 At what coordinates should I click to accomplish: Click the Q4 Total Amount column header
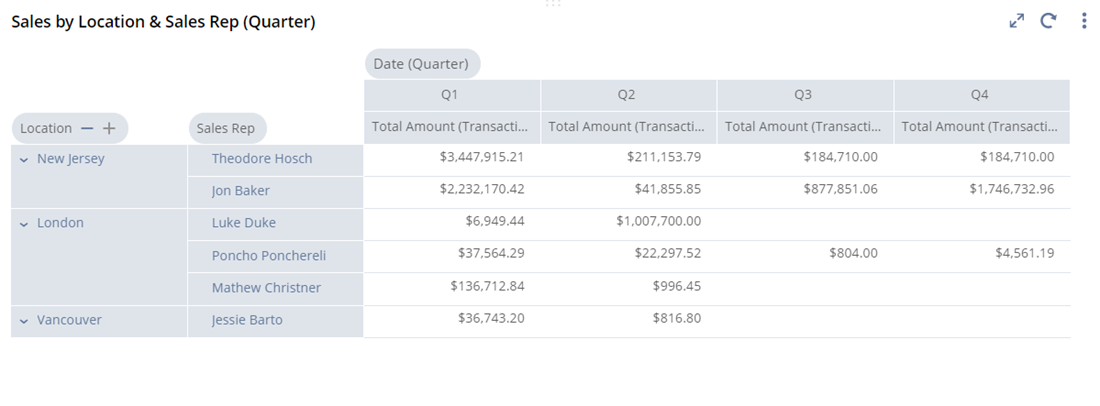pos(979,126)
